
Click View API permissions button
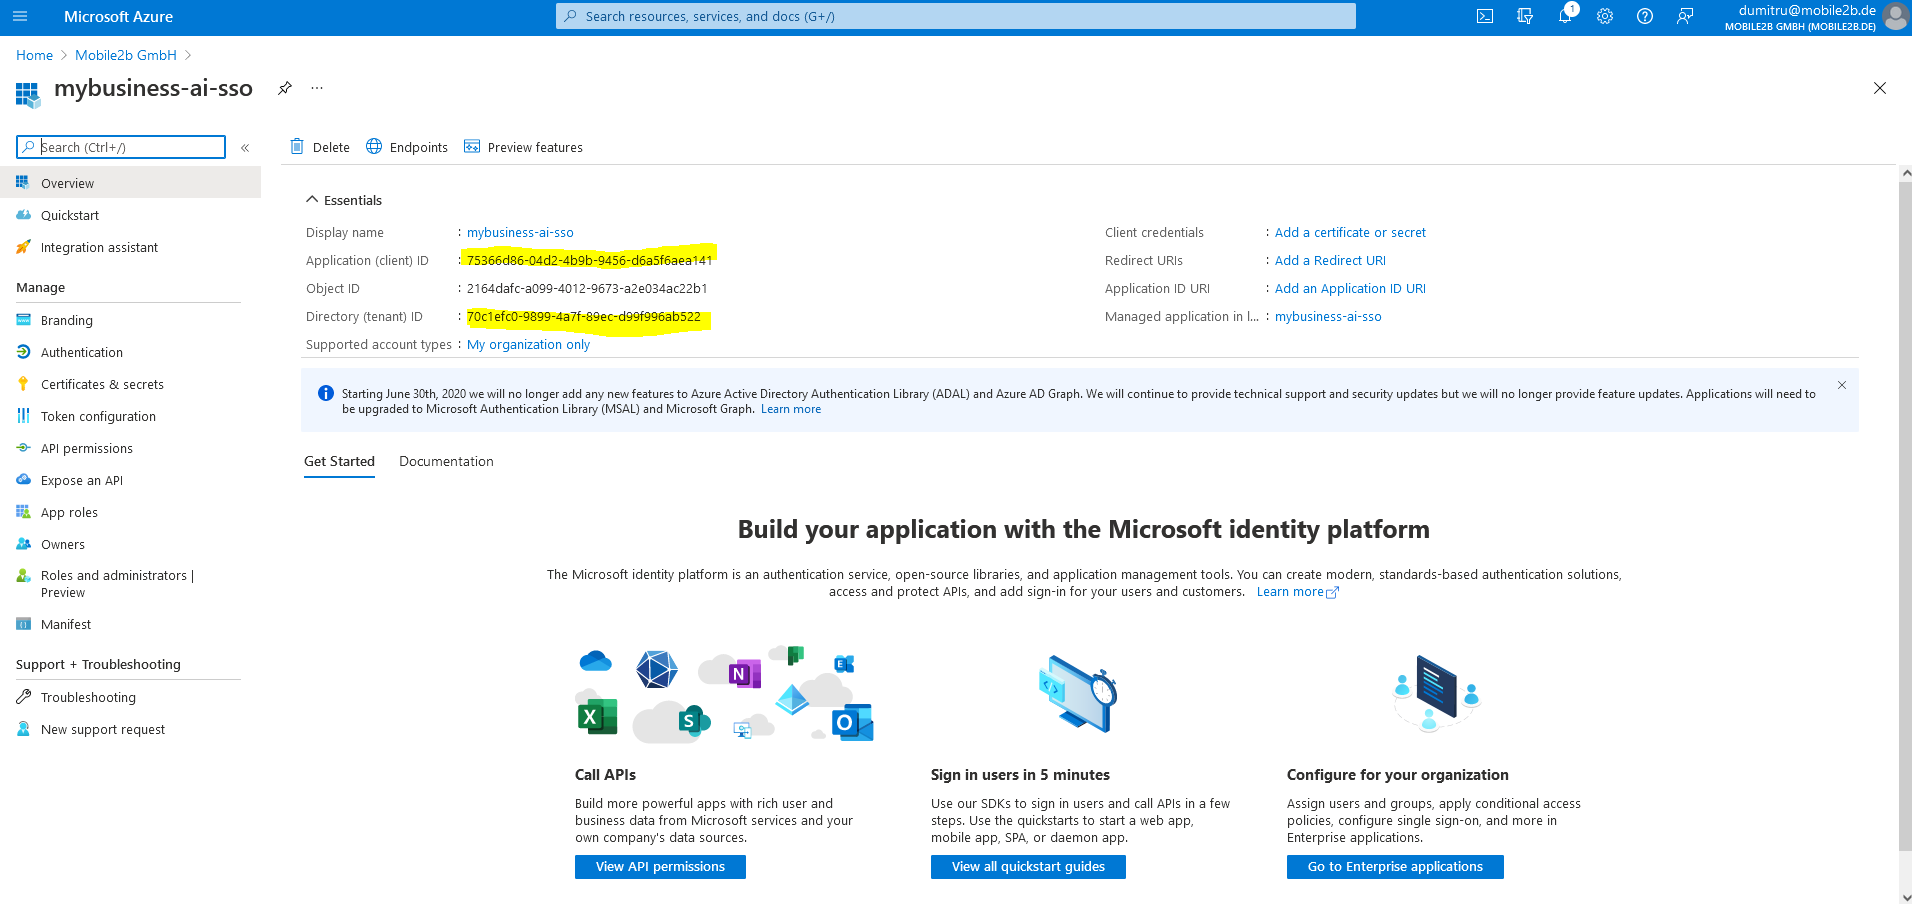click(660, 866)
